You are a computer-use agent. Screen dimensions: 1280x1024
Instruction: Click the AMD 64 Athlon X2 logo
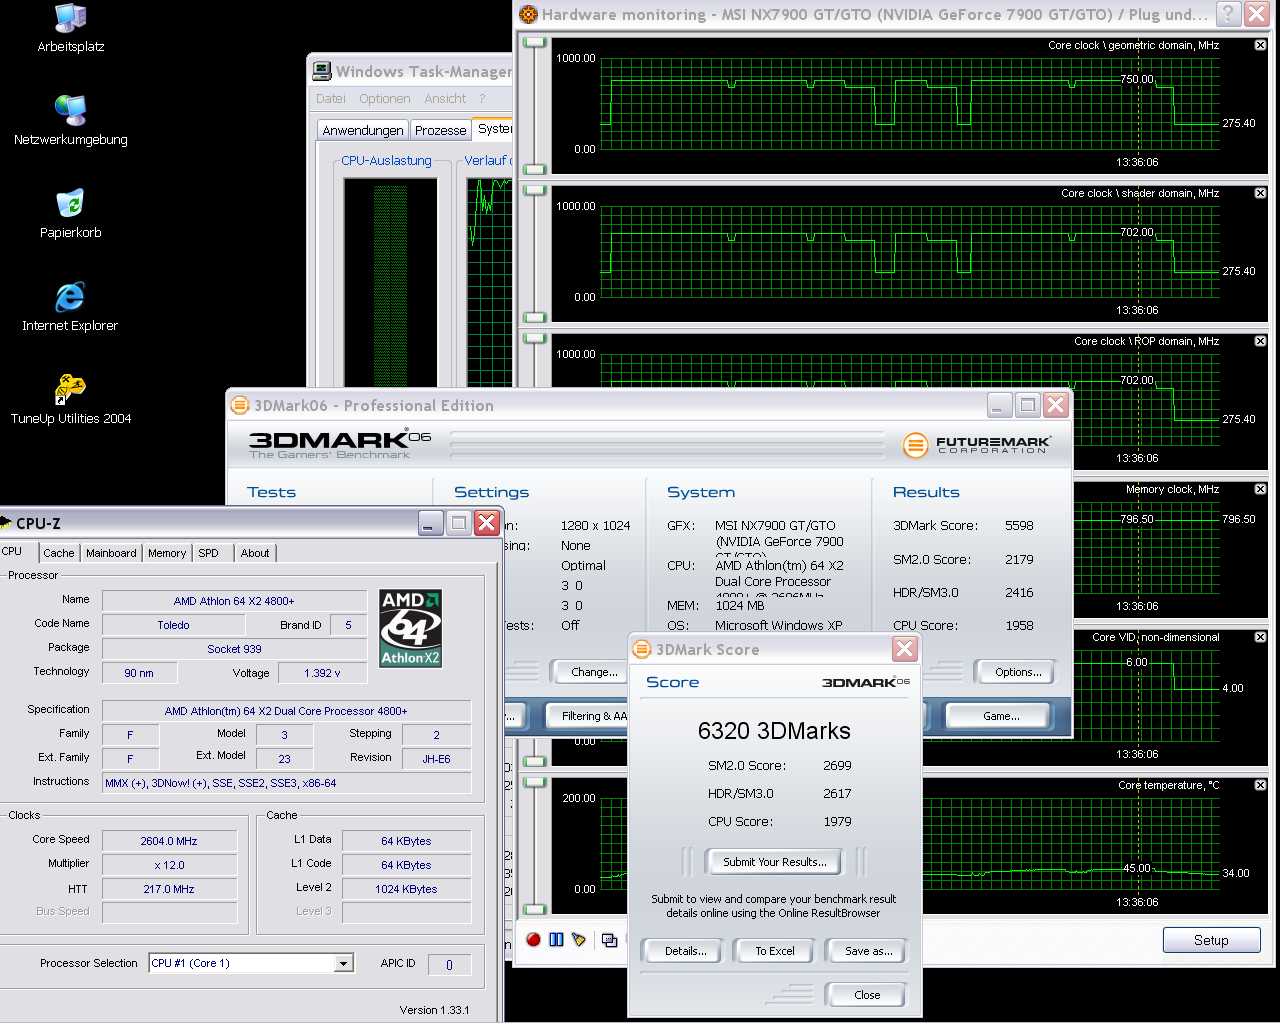(x=410, y=628)
